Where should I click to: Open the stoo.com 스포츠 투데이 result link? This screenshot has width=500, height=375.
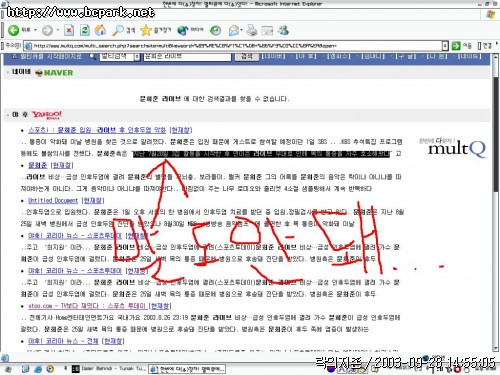pyautogui.click(x=87, y=306)
